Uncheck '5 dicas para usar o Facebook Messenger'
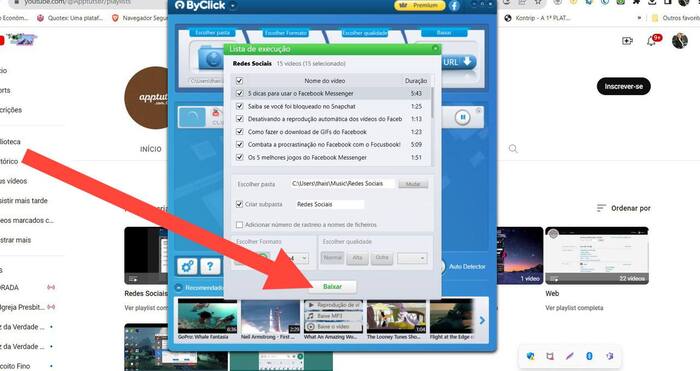Image resolution: width=700 pixels, height=371 pixels. point(240,93)
